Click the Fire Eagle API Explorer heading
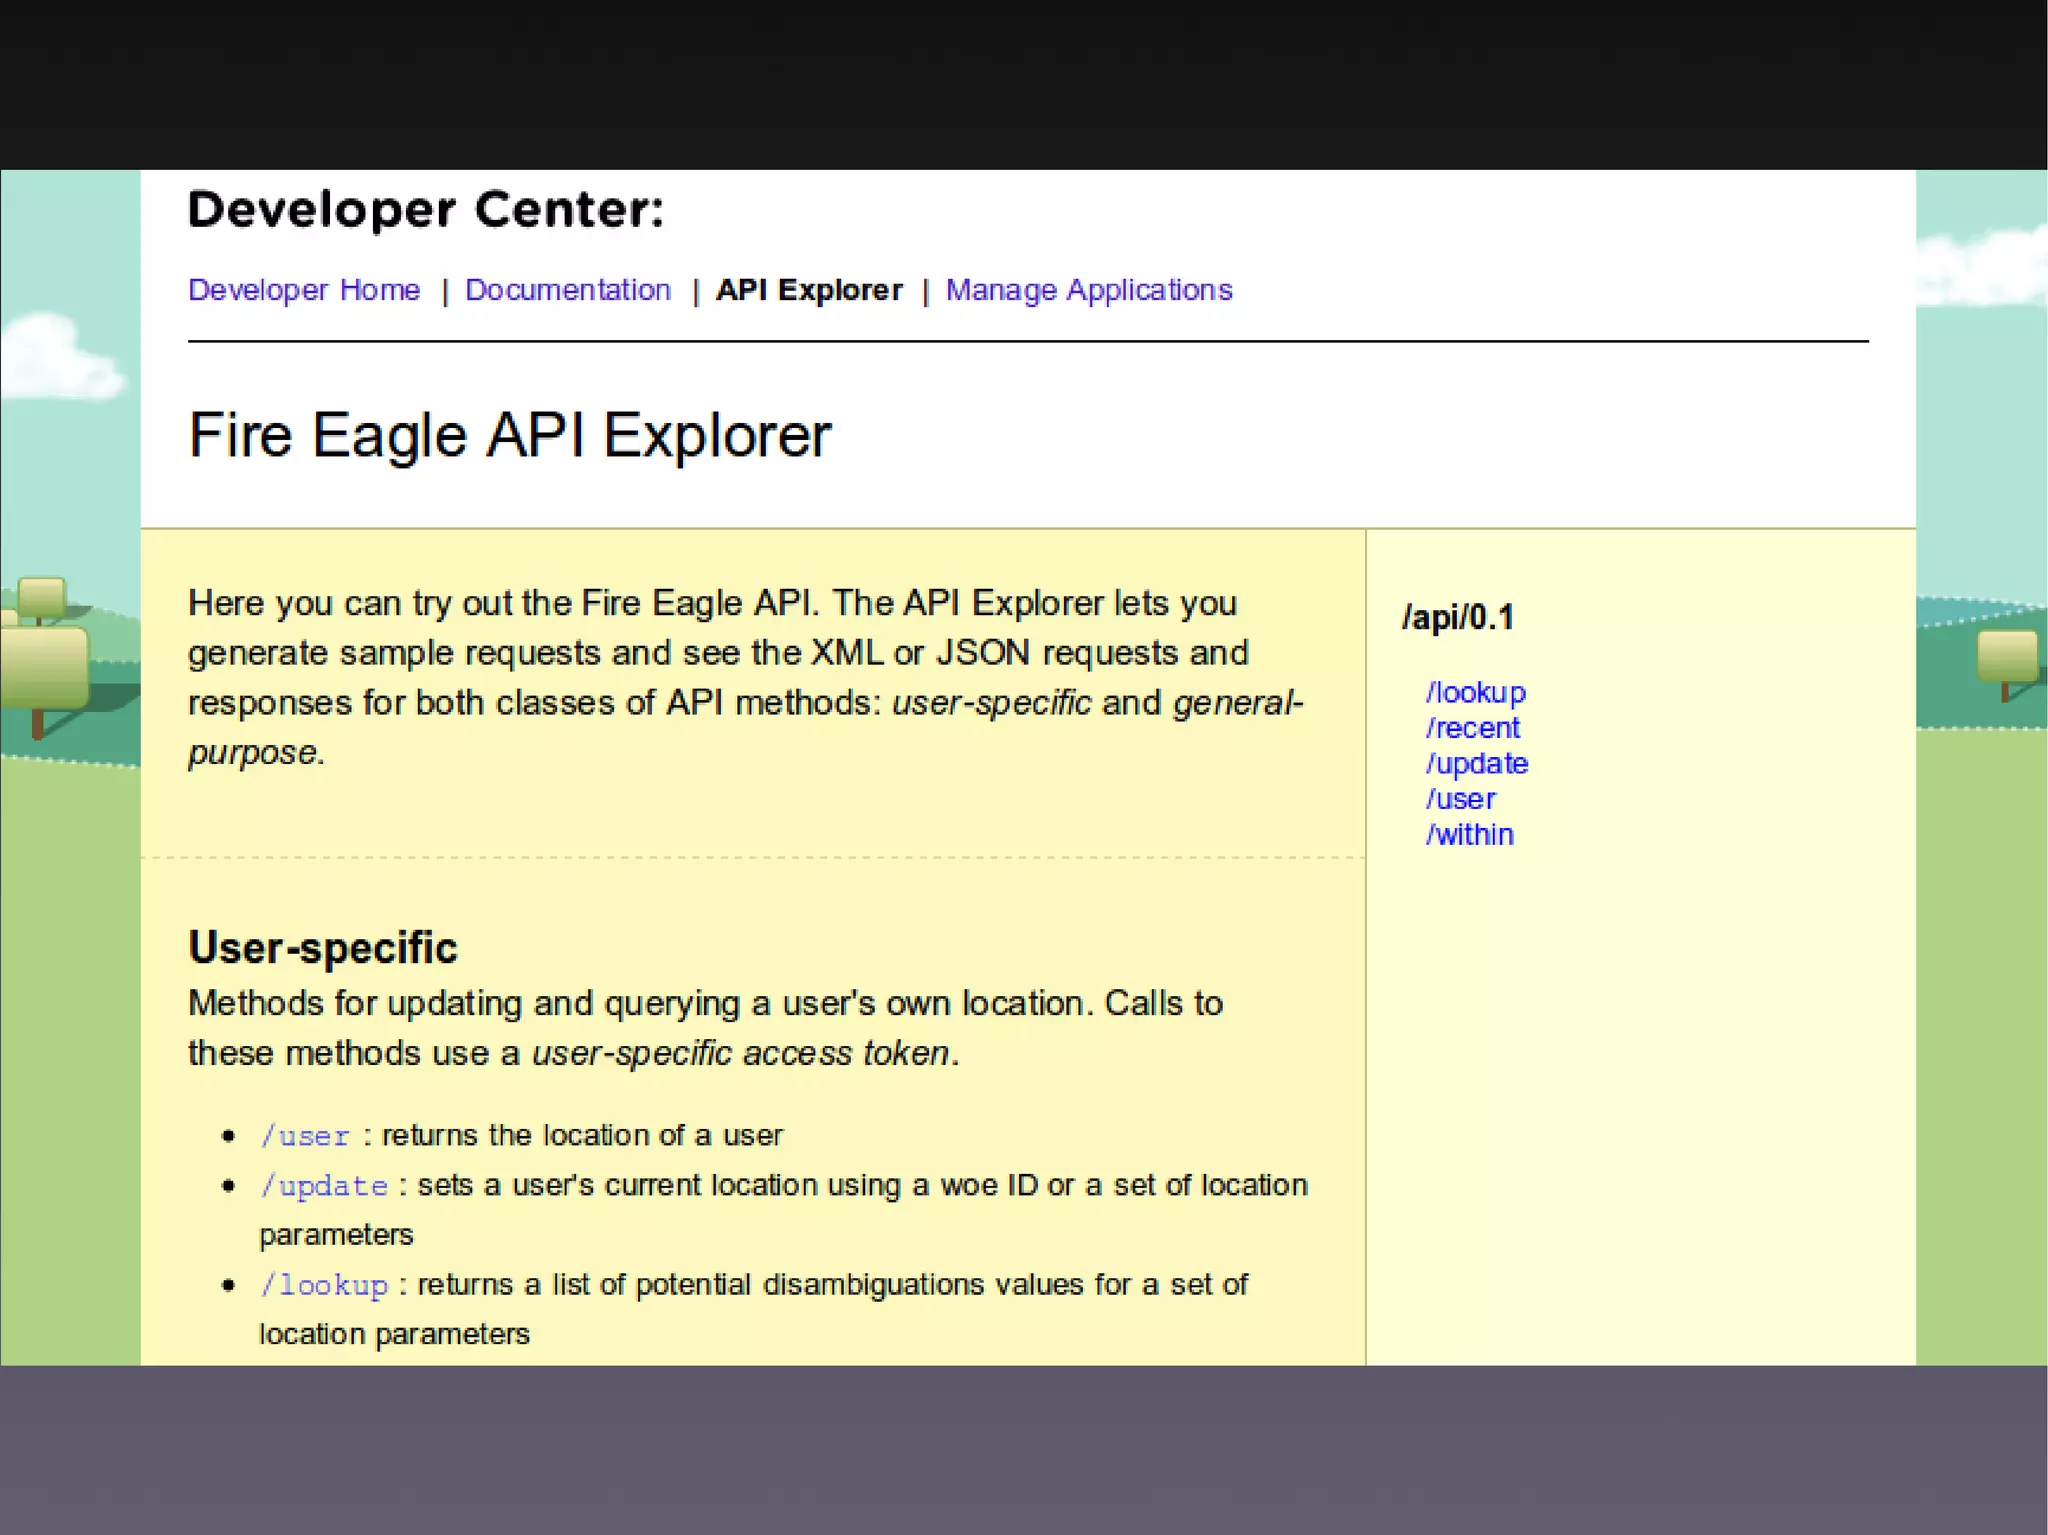 [x=509, y=436]
